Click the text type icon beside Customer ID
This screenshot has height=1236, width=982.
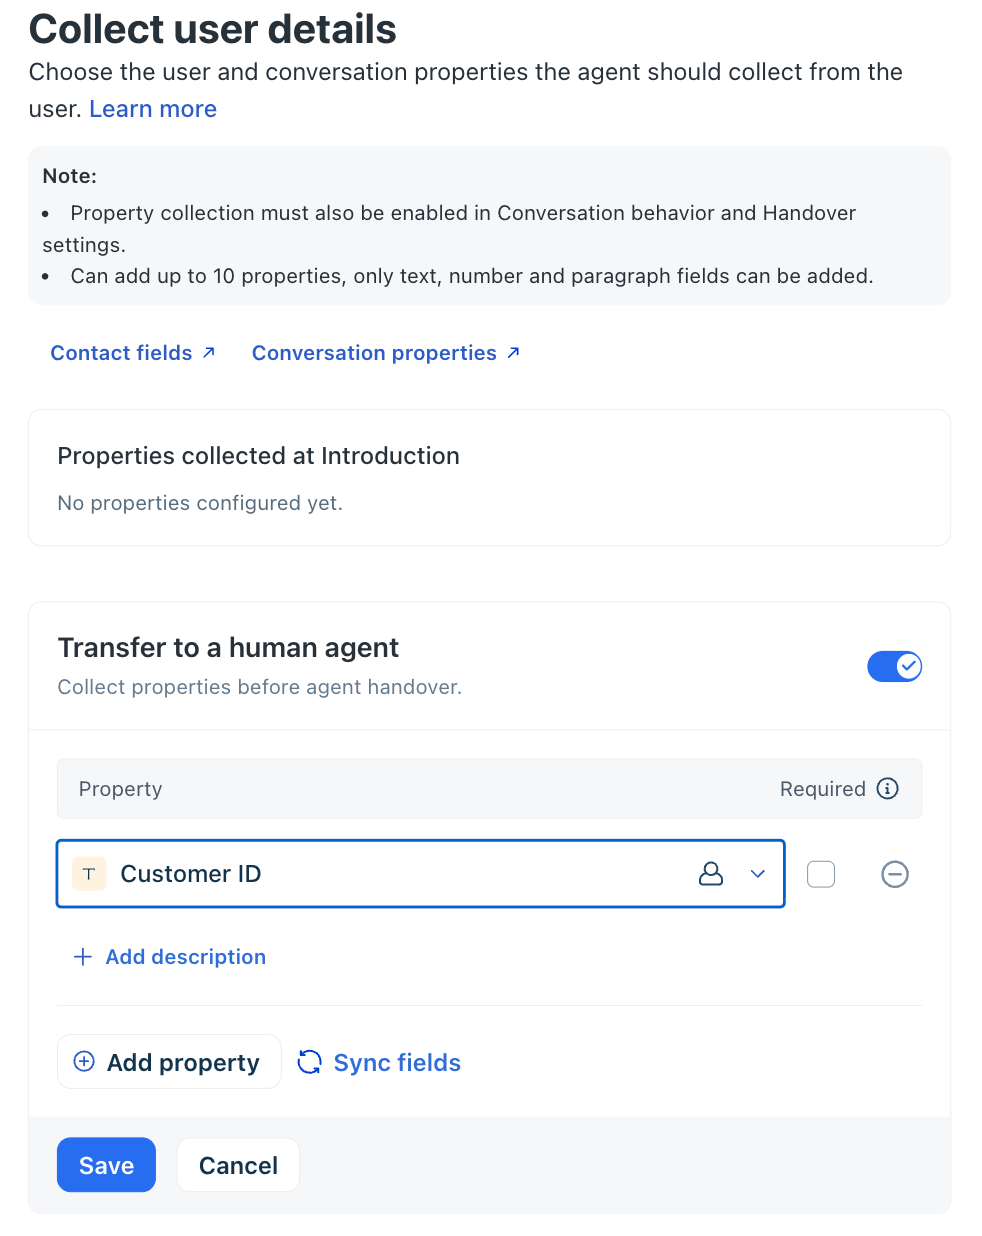tap(89, 874)
